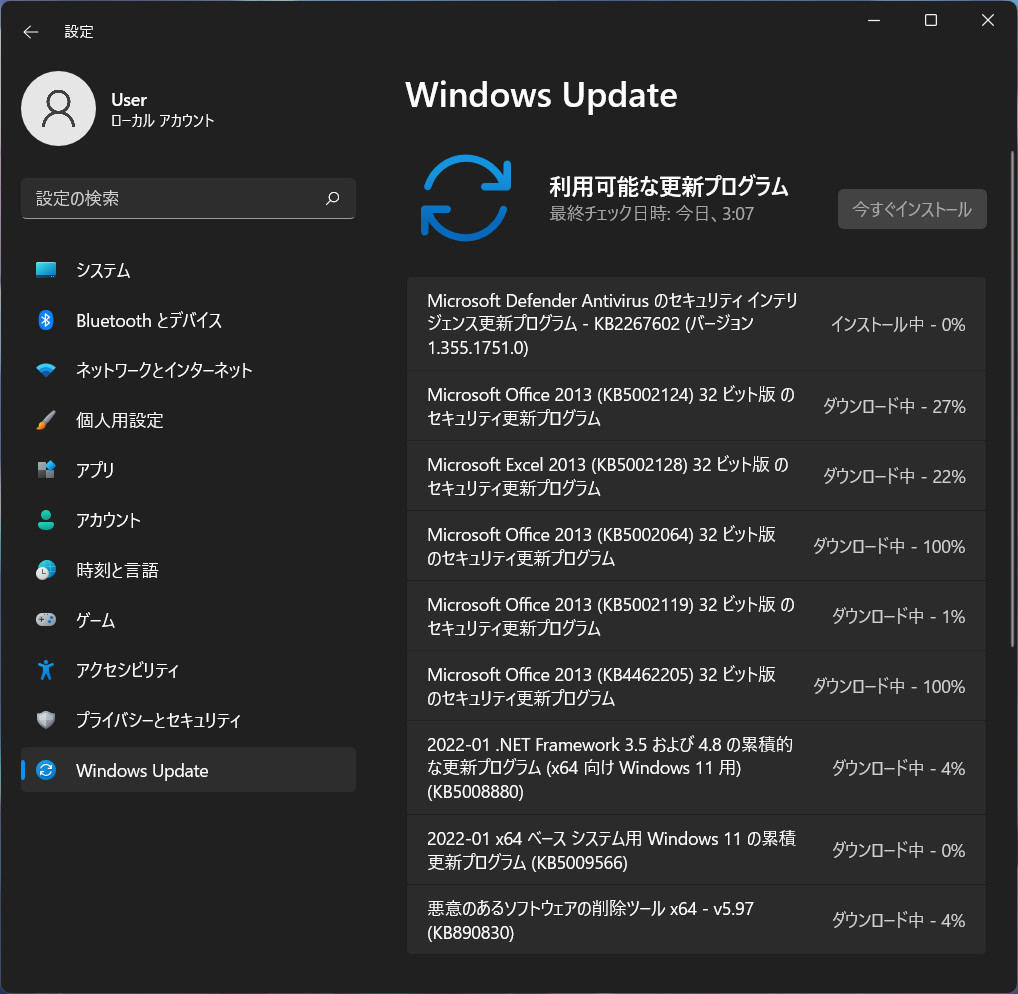Click the ダウンロード中 - 22% status

pos(894,476)
